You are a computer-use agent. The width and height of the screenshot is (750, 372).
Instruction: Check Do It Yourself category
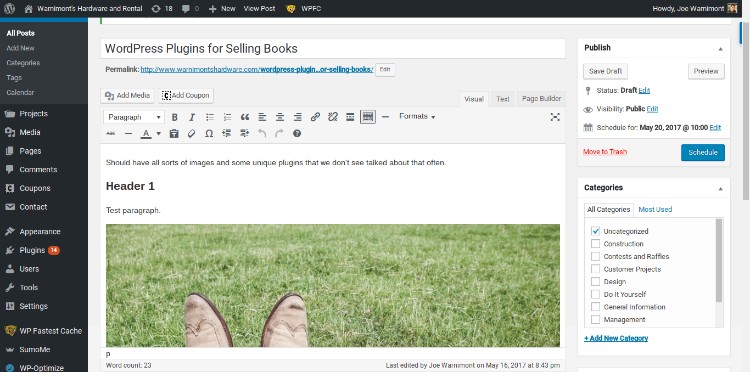tap(596, 294)
